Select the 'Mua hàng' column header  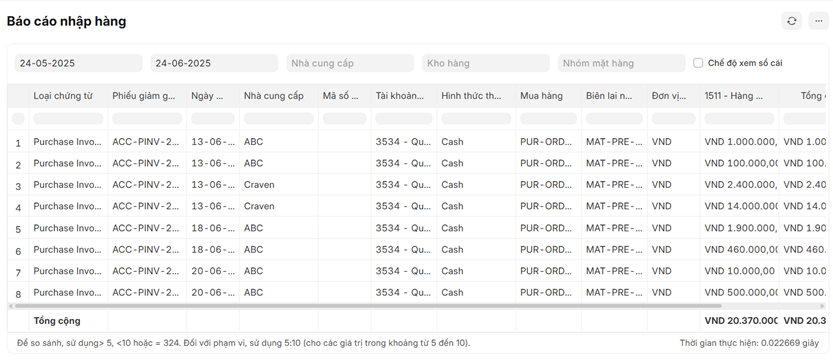pos(541,96)
